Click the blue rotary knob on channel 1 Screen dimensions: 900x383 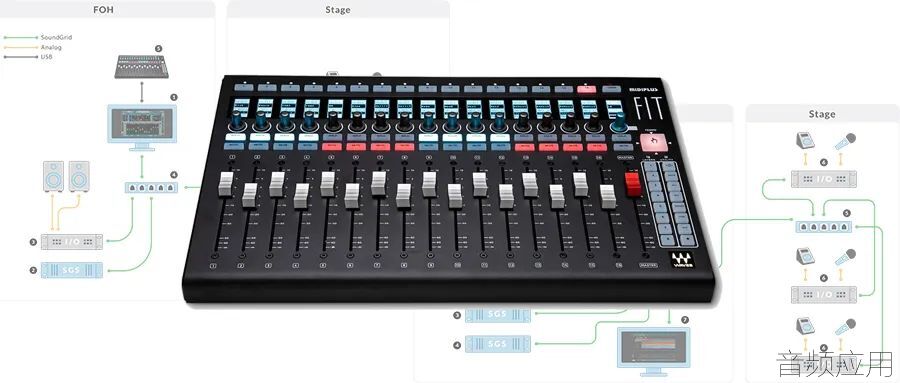point(236,123)
